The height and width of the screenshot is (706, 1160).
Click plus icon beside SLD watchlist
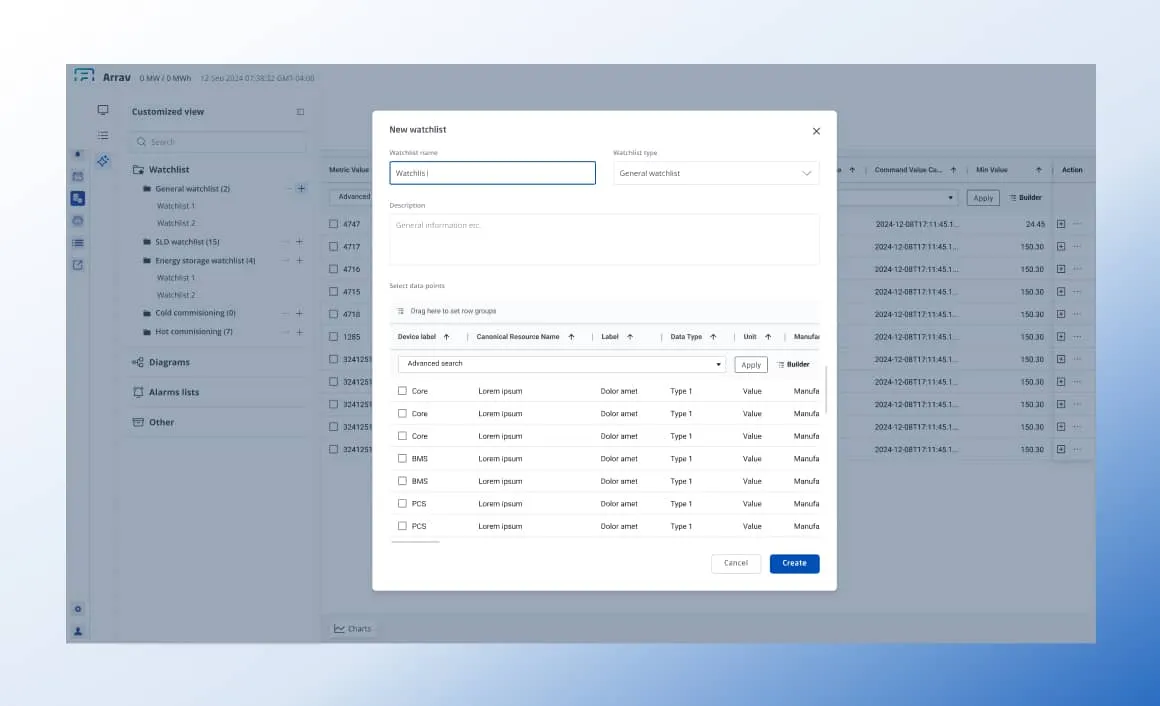300,242
